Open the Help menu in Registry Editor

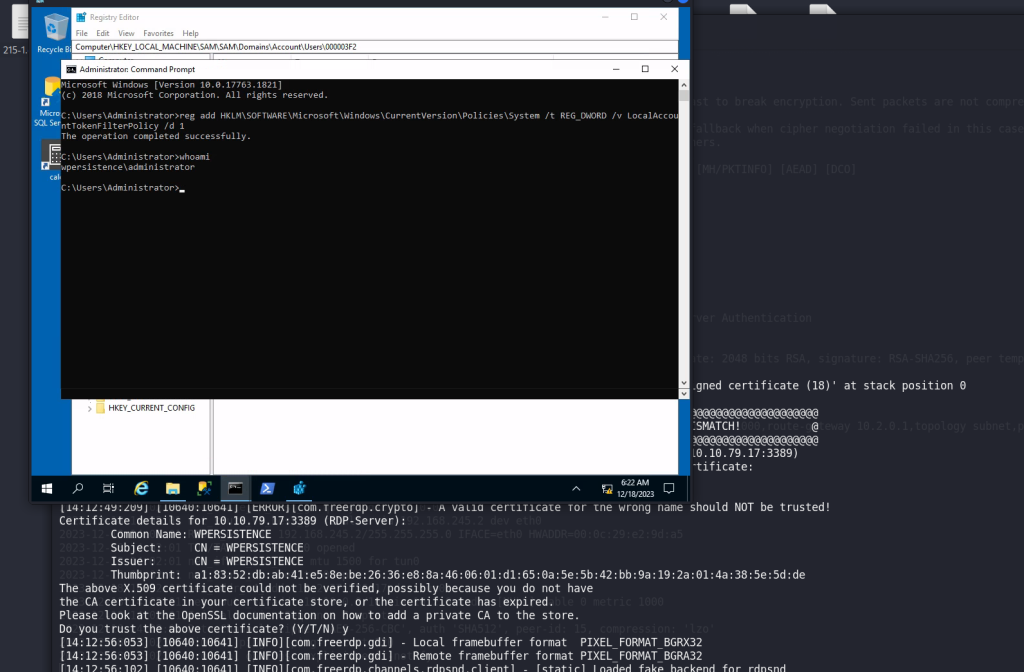click(x=190, y=33)
